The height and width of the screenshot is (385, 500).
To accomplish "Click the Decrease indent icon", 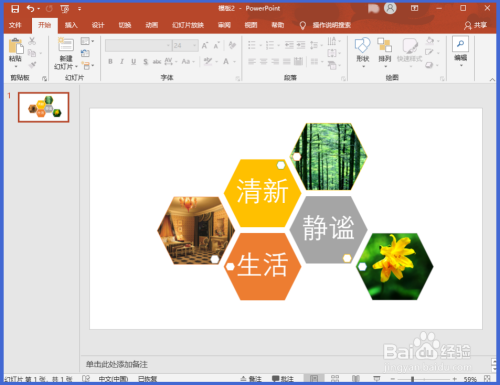I will [289, 45].
